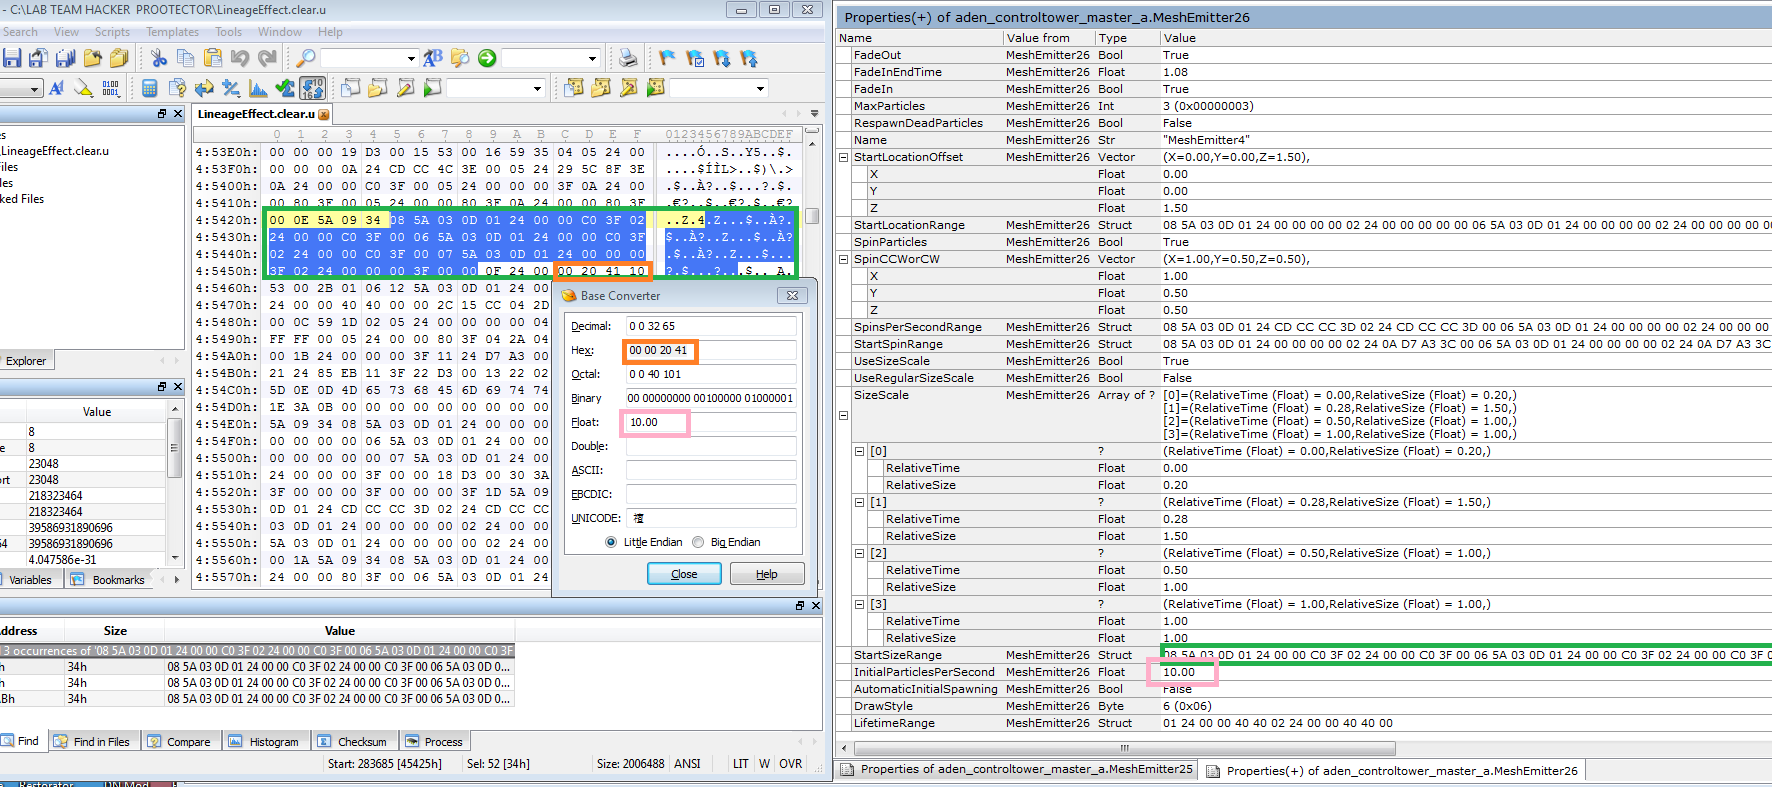The width and height of the screenshot is (1772, 787).
Task: Click the Decimal field in Base Converter
Action: point(711,326)
